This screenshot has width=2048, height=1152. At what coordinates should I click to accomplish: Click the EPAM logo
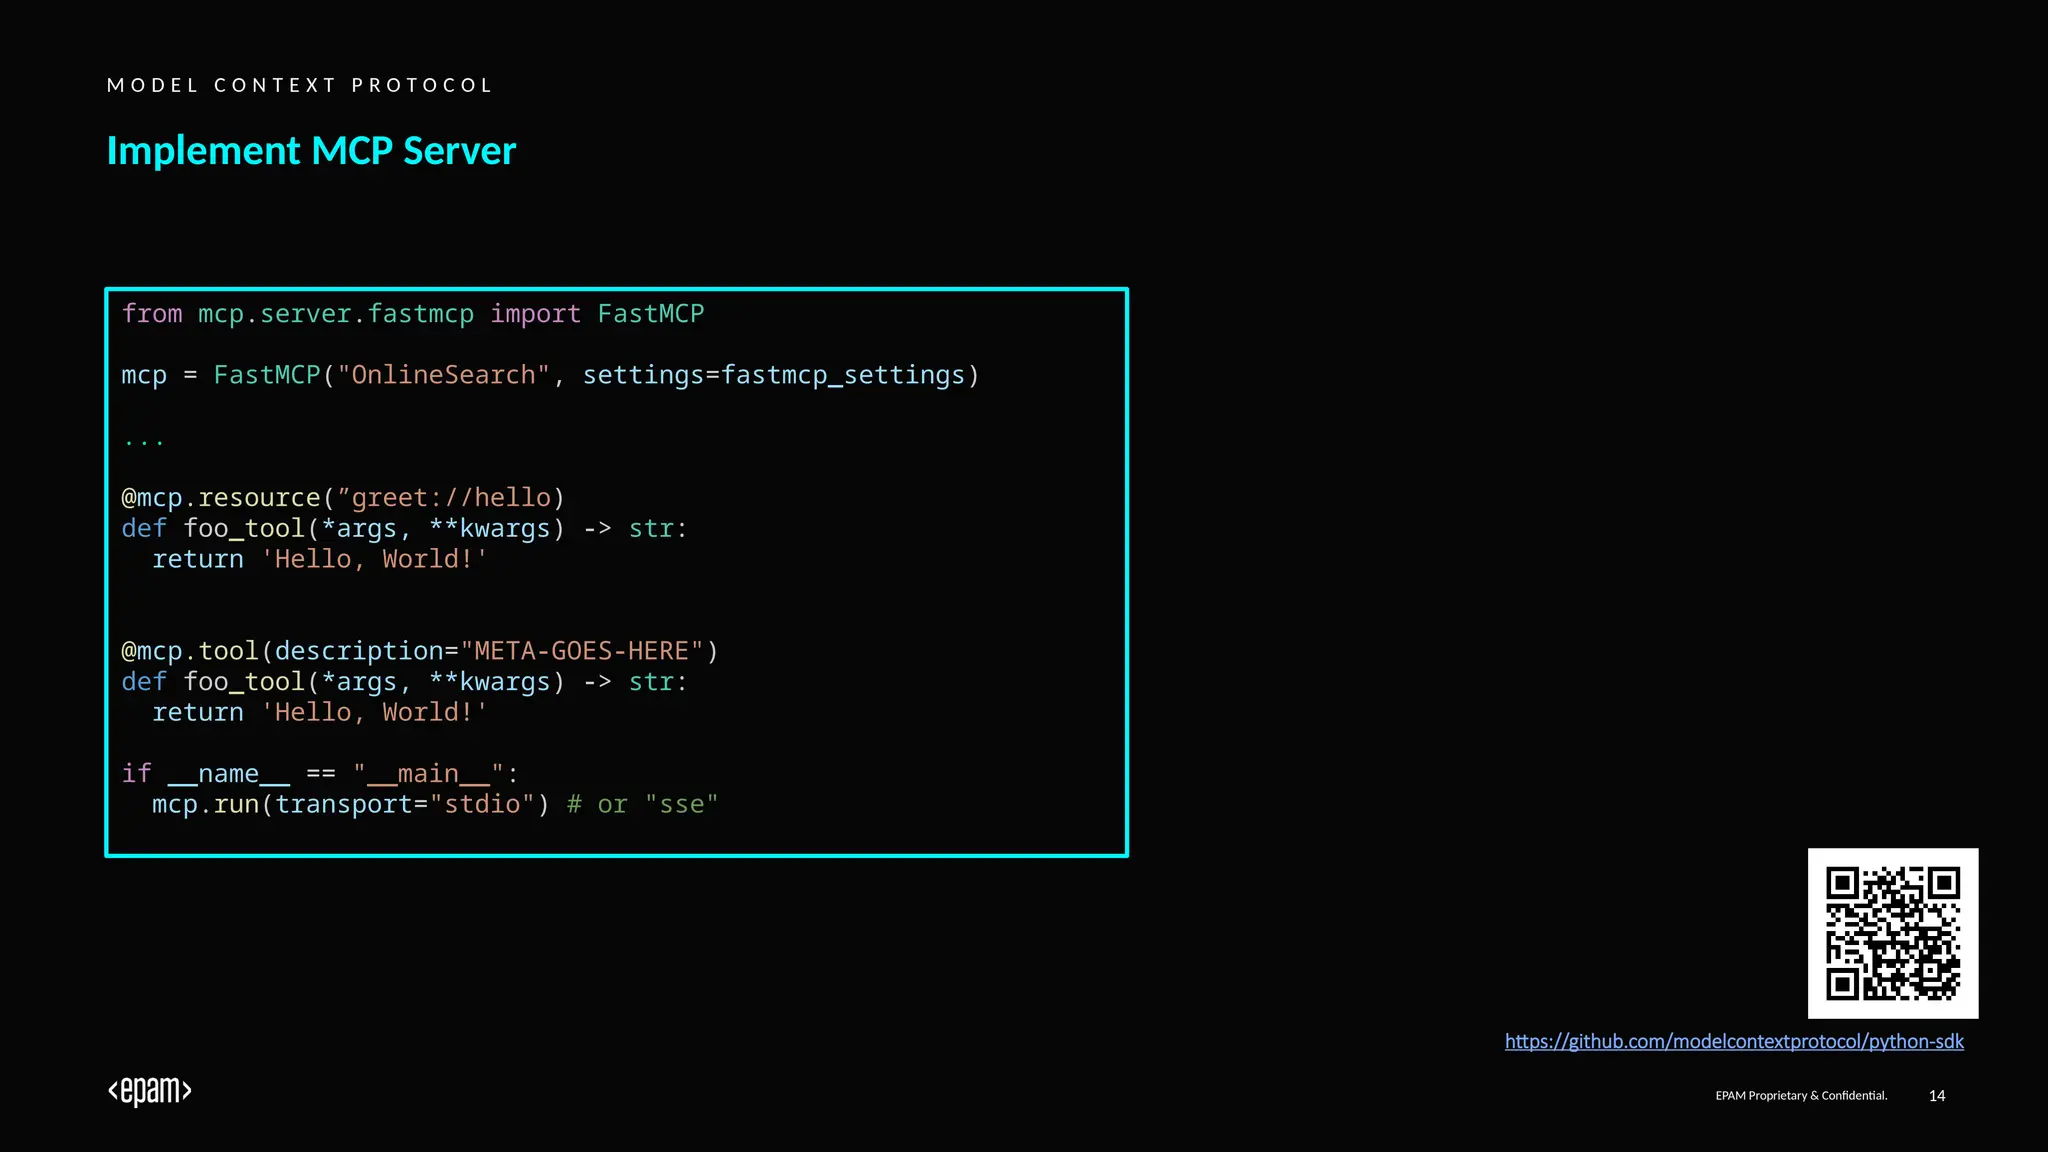[150, 1090]
